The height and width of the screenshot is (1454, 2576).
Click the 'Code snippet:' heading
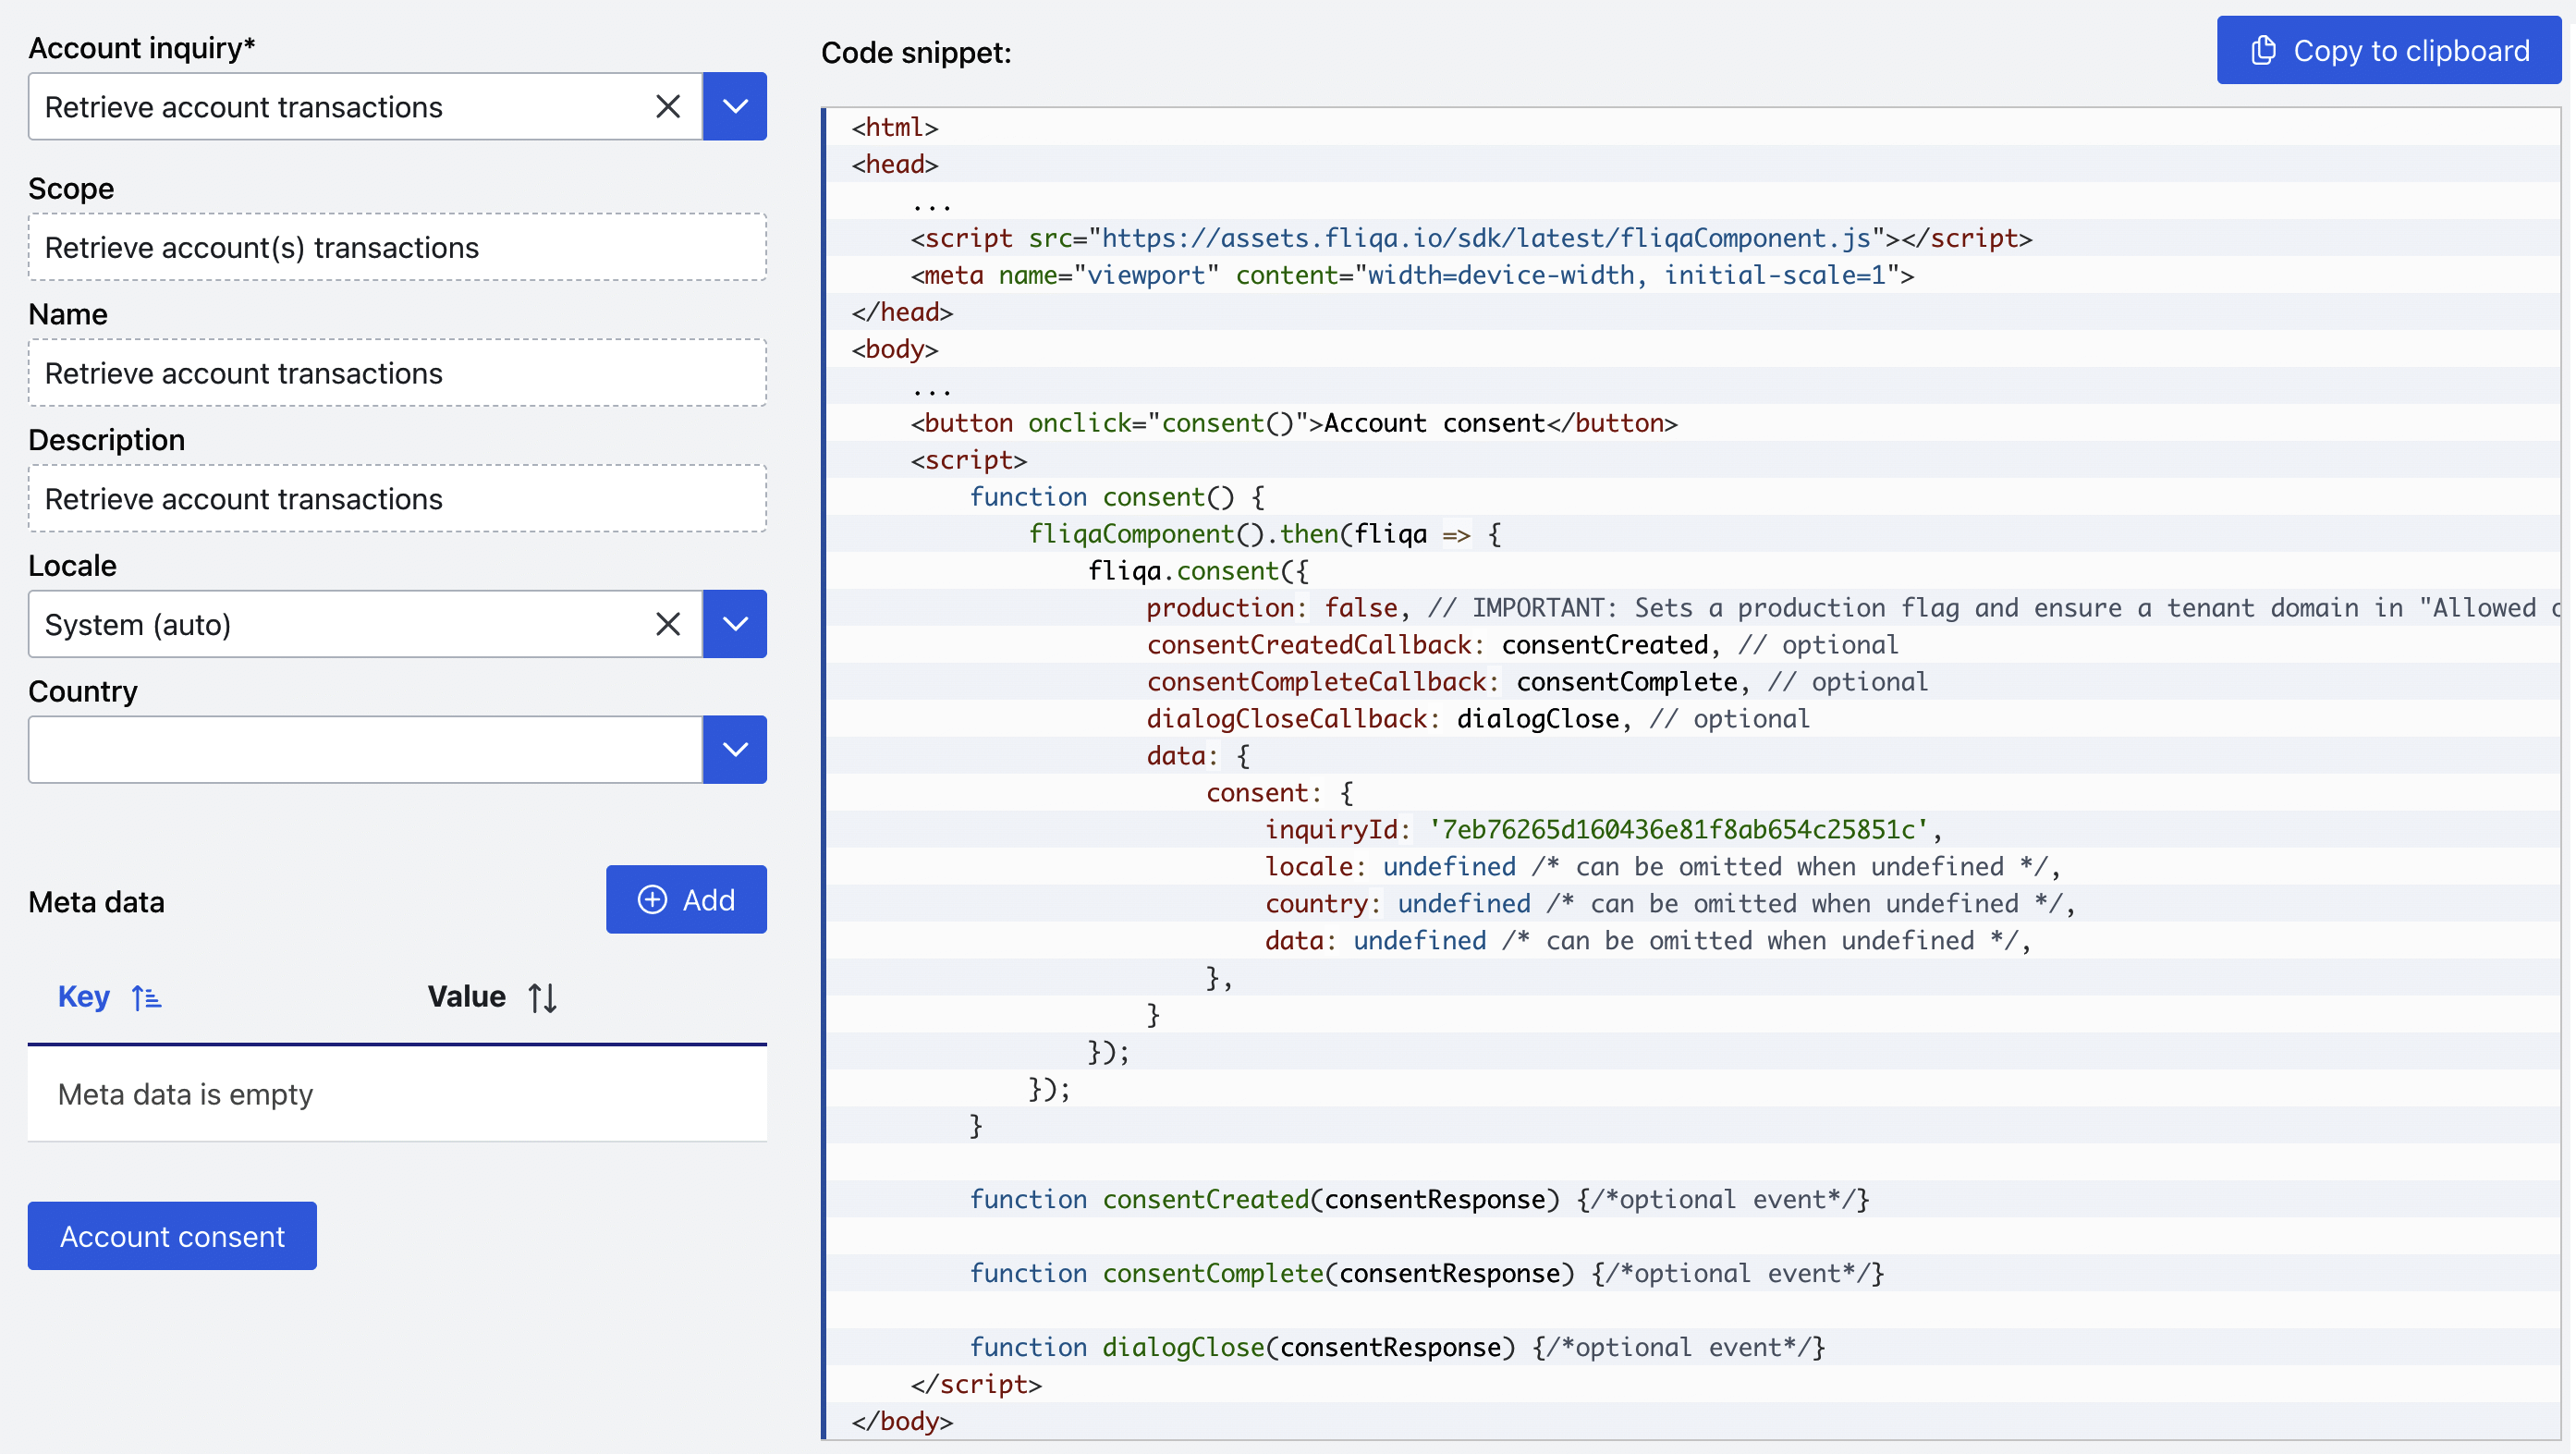[x=916, y=52]
